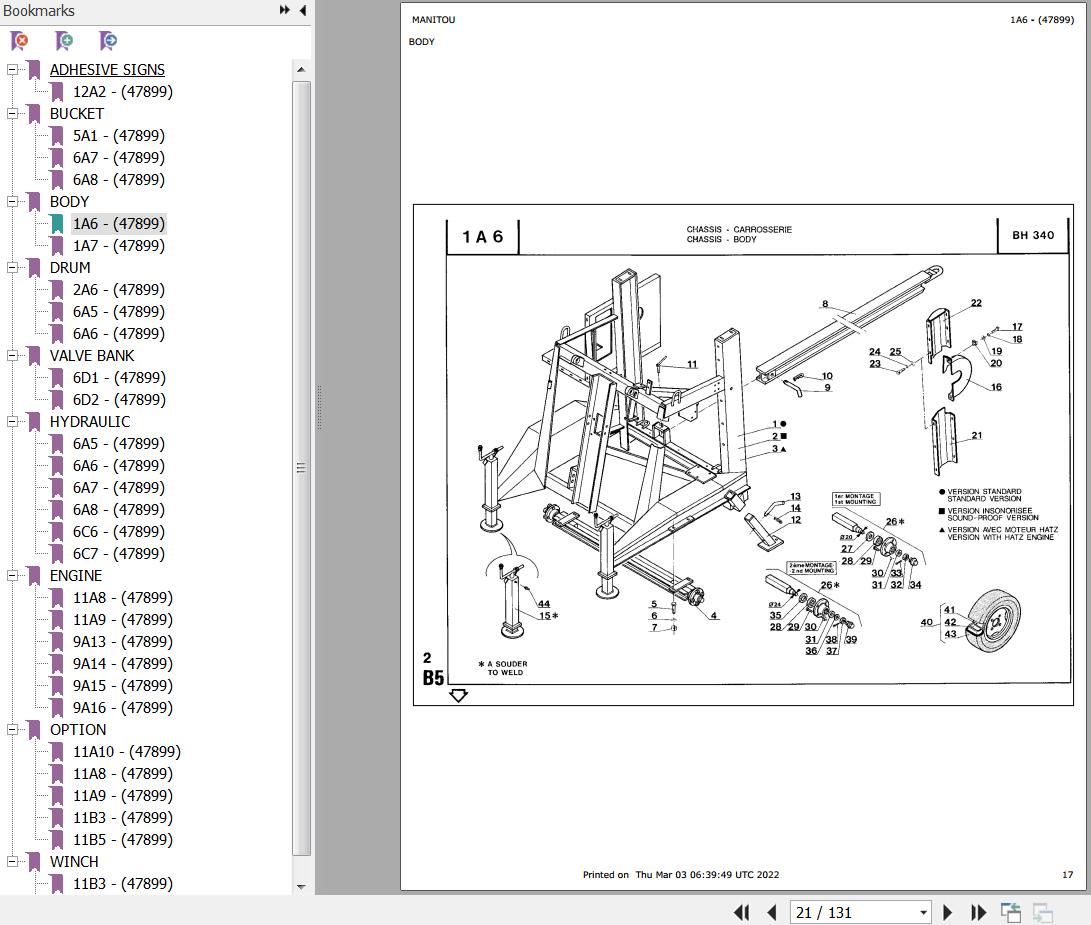The height and width of the screenshot is (925, 1091).
Task: Jump to the first page
Action: [741, 912]
